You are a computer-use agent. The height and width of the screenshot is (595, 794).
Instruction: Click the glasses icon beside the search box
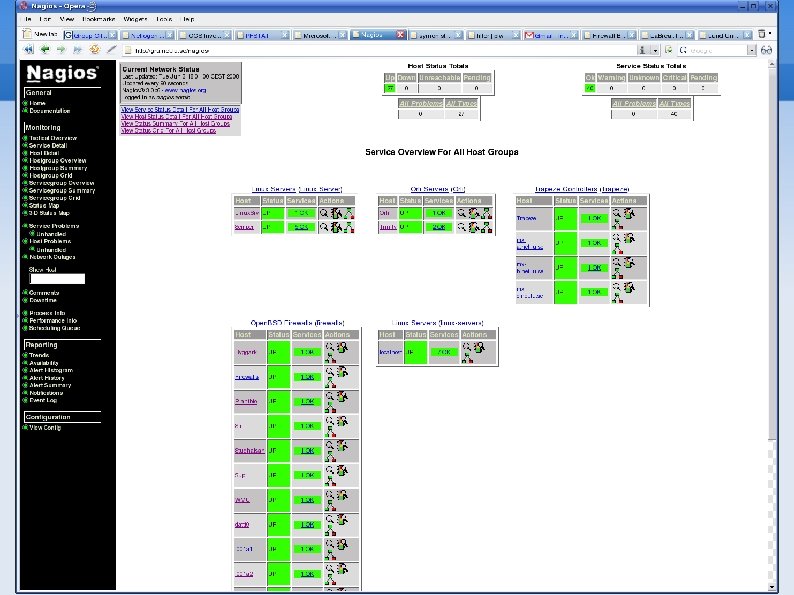[x=766, y=50]
